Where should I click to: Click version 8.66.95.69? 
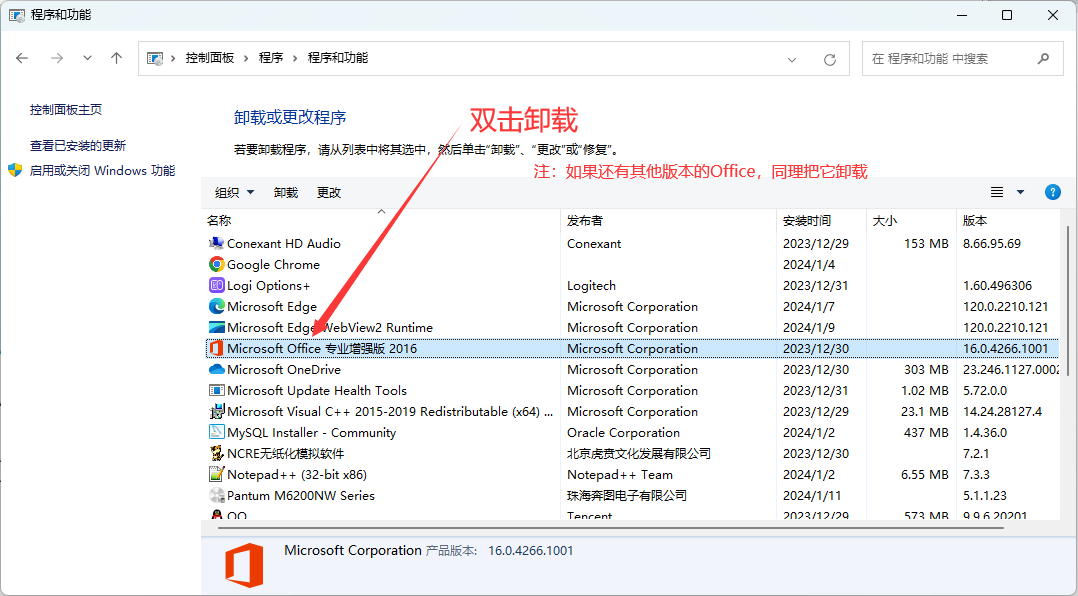(992, 243)
